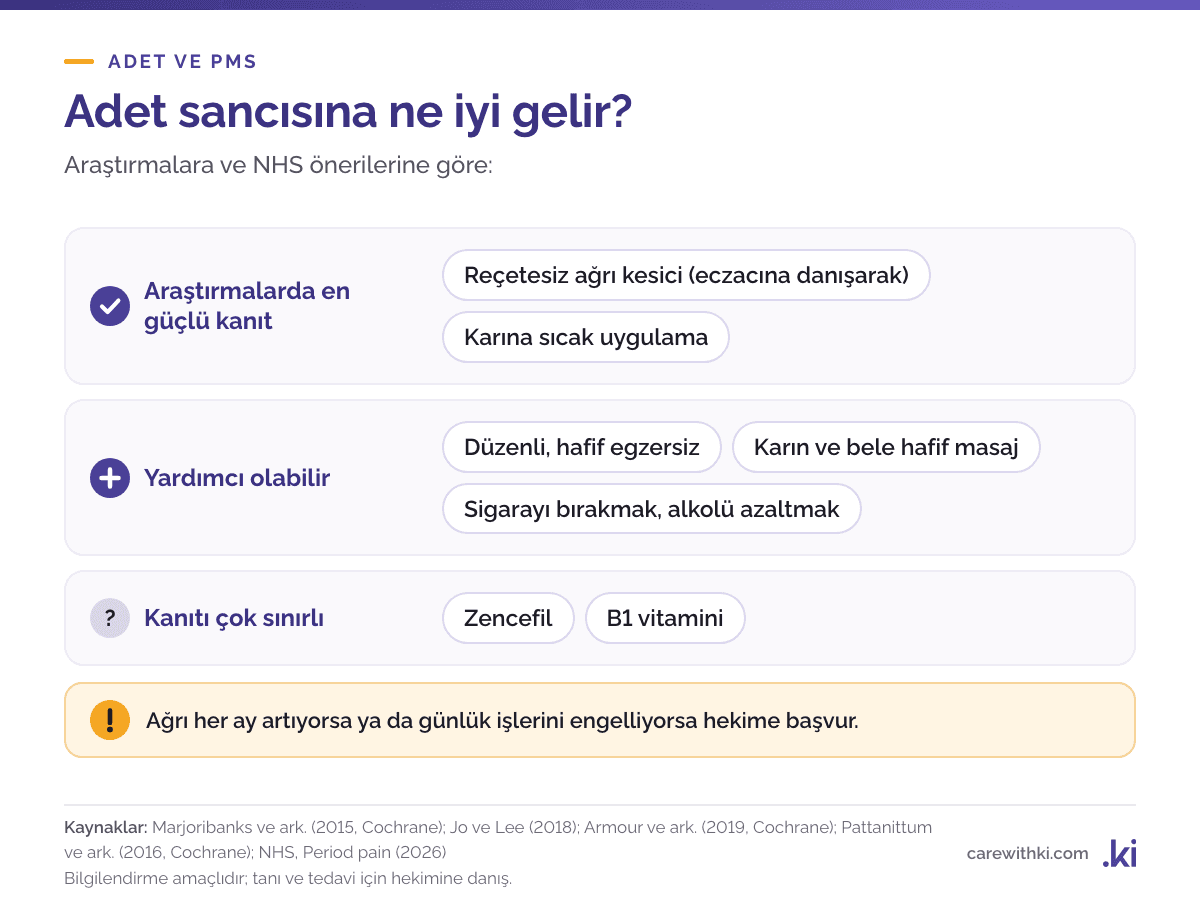Click the .ki logo
The image size is (1200, 900).
[x=1119, y=853]
